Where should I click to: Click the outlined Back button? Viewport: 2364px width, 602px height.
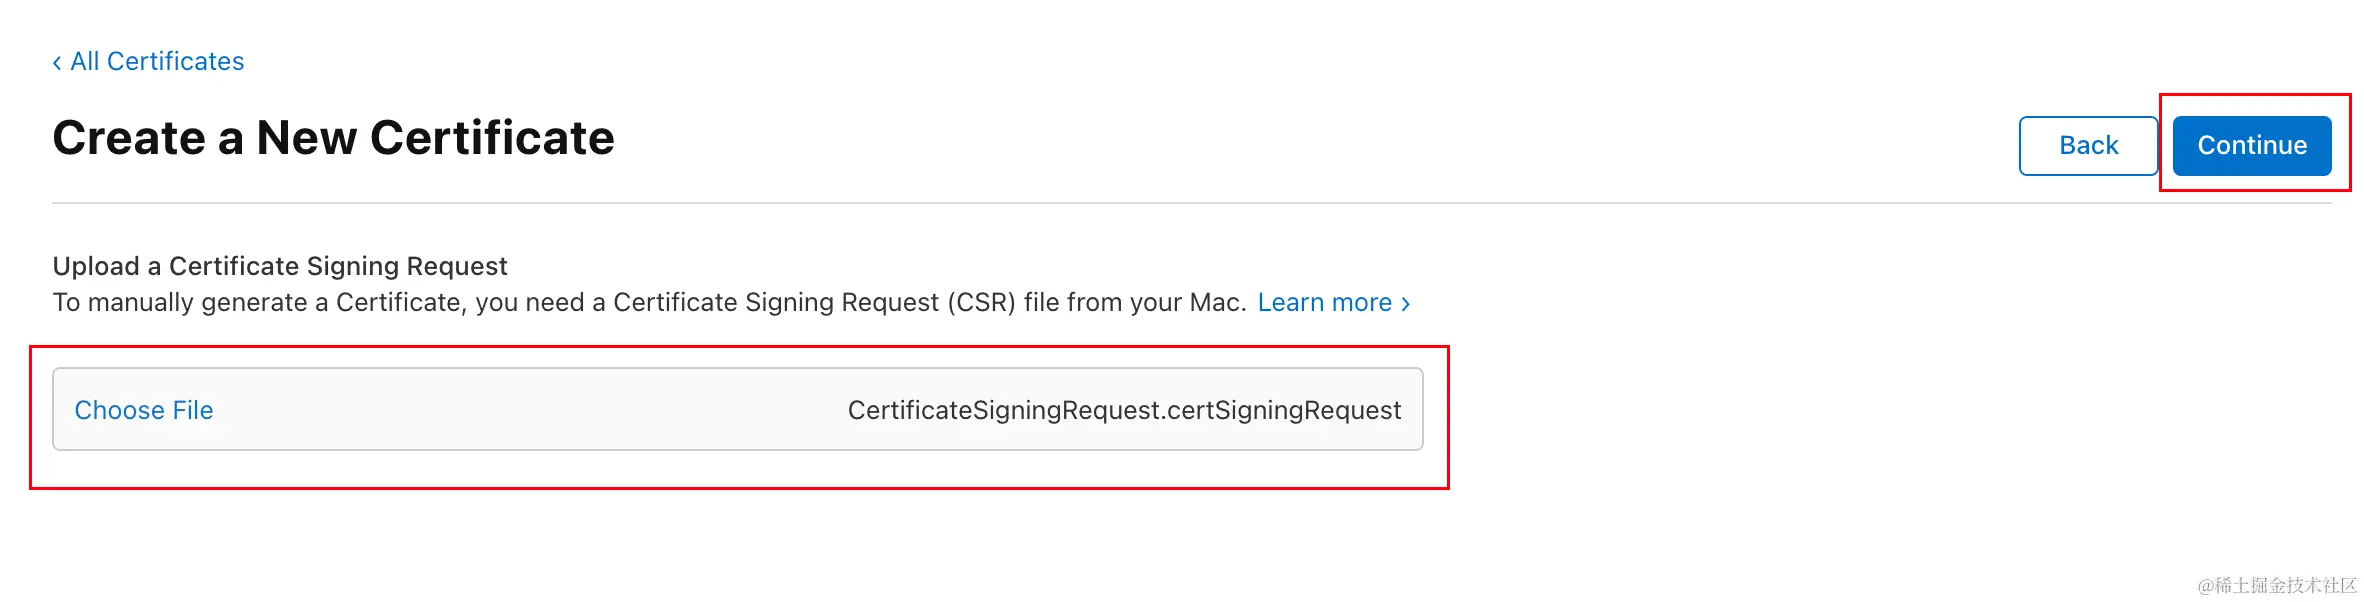2087,146
